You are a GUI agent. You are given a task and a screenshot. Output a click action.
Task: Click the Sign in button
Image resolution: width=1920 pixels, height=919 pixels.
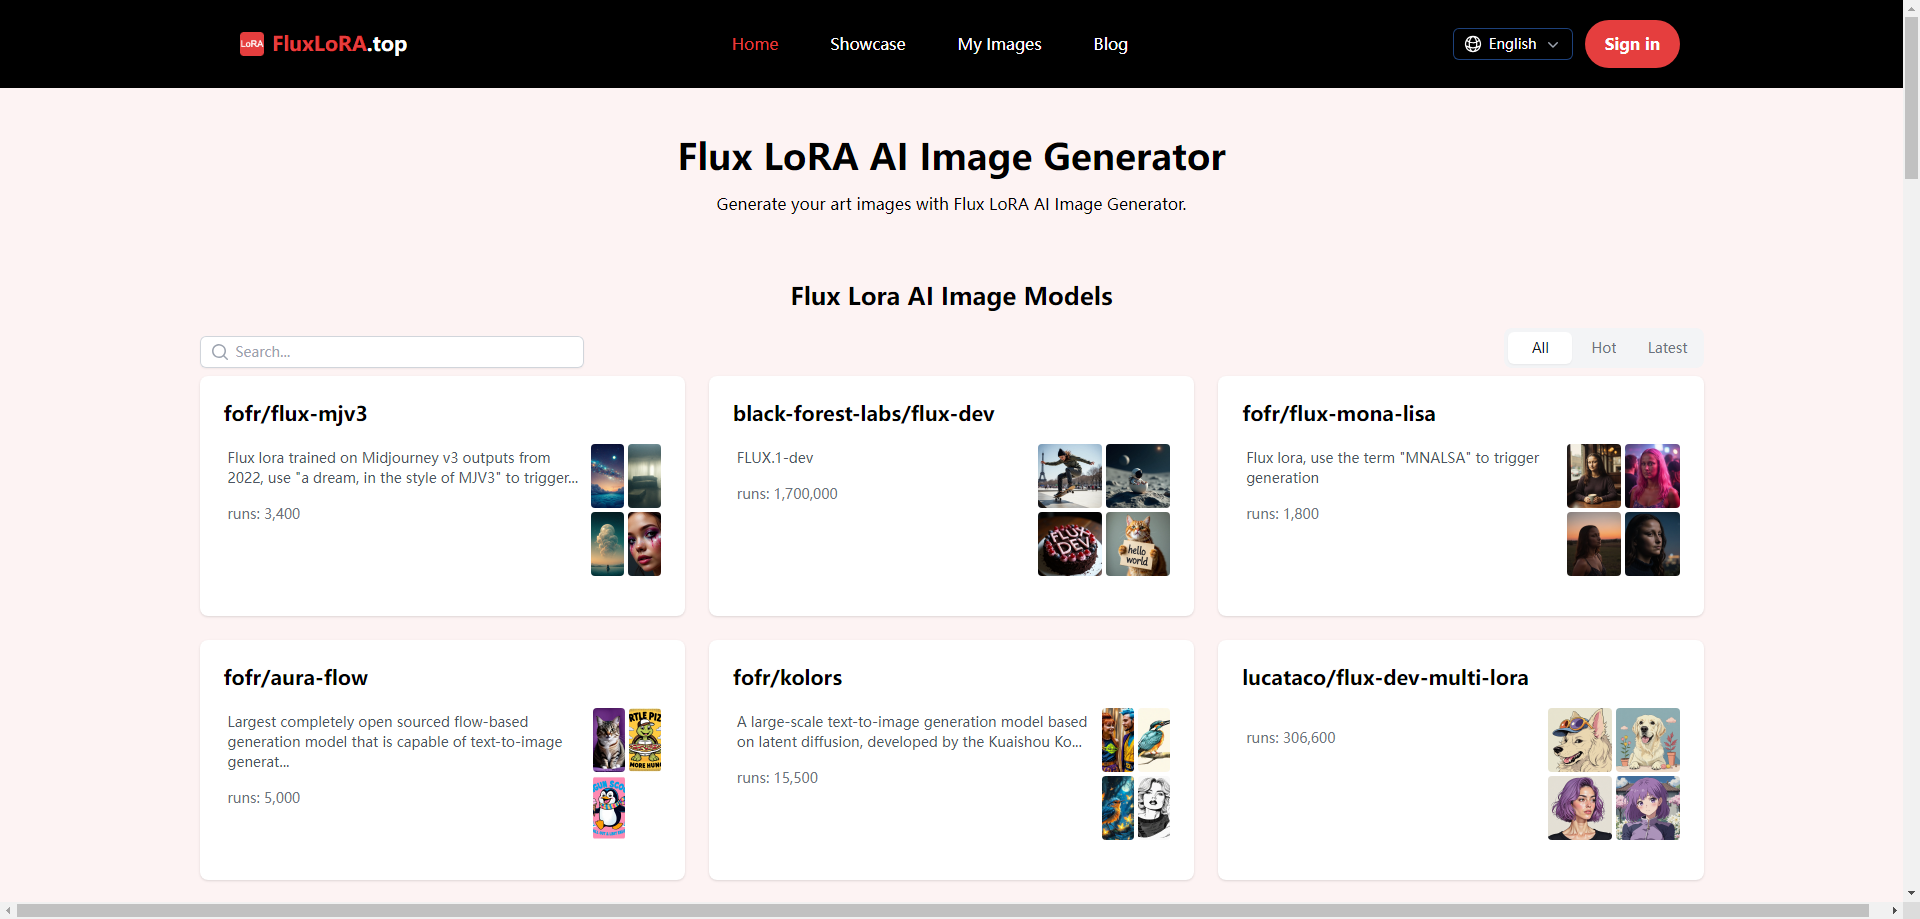(x=1632, y=44)
